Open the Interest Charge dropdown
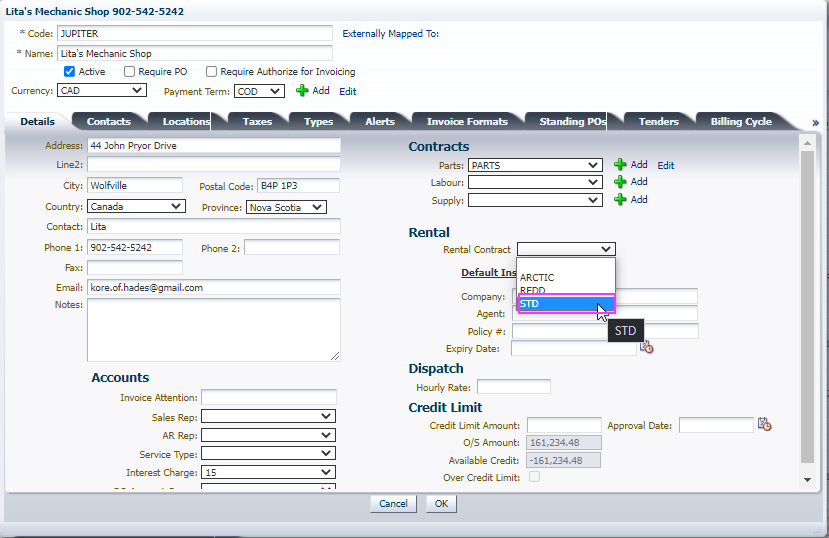The width and height of the screenshot is (829, 538). [x=268, y=472]
